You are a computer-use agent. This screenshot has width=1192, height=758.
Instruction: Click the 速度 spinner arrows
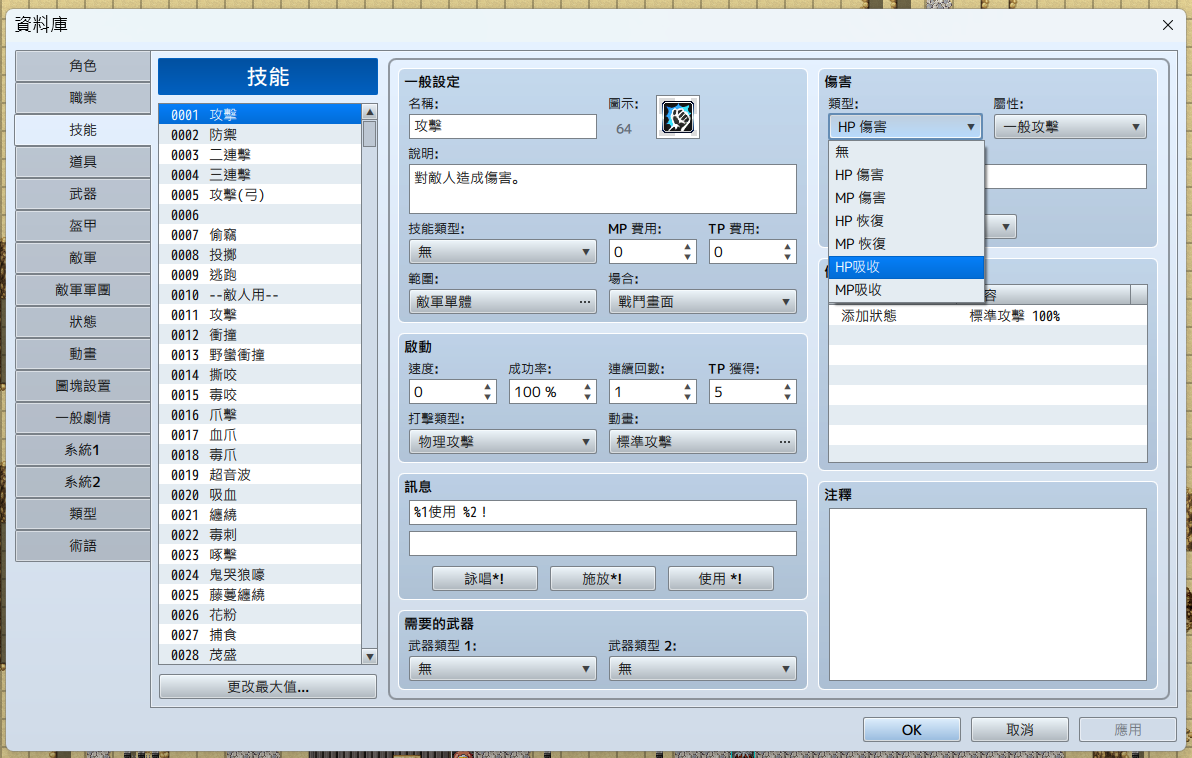487,392
